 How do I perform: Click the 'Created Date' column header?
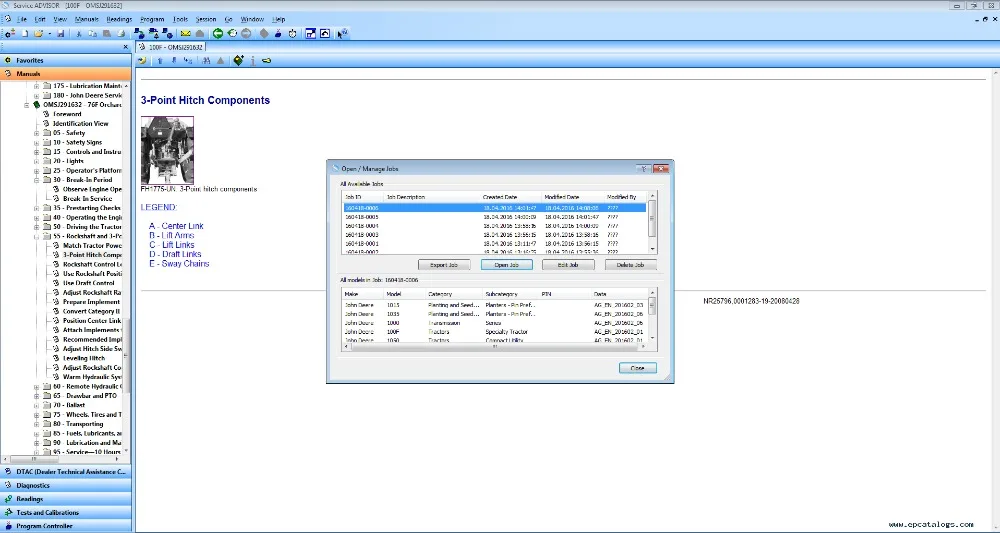point(510,197)
